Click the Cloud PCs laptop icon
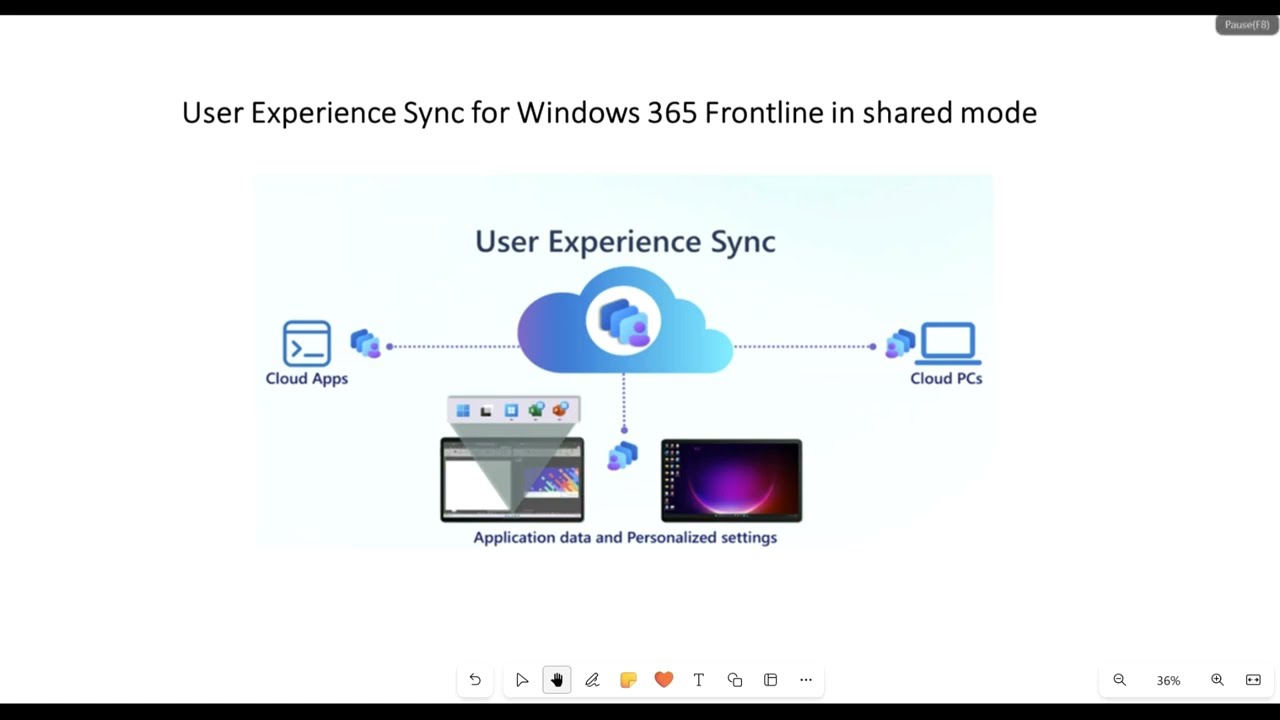Viewport: 1280px width, 720px height. coord(948,343)
